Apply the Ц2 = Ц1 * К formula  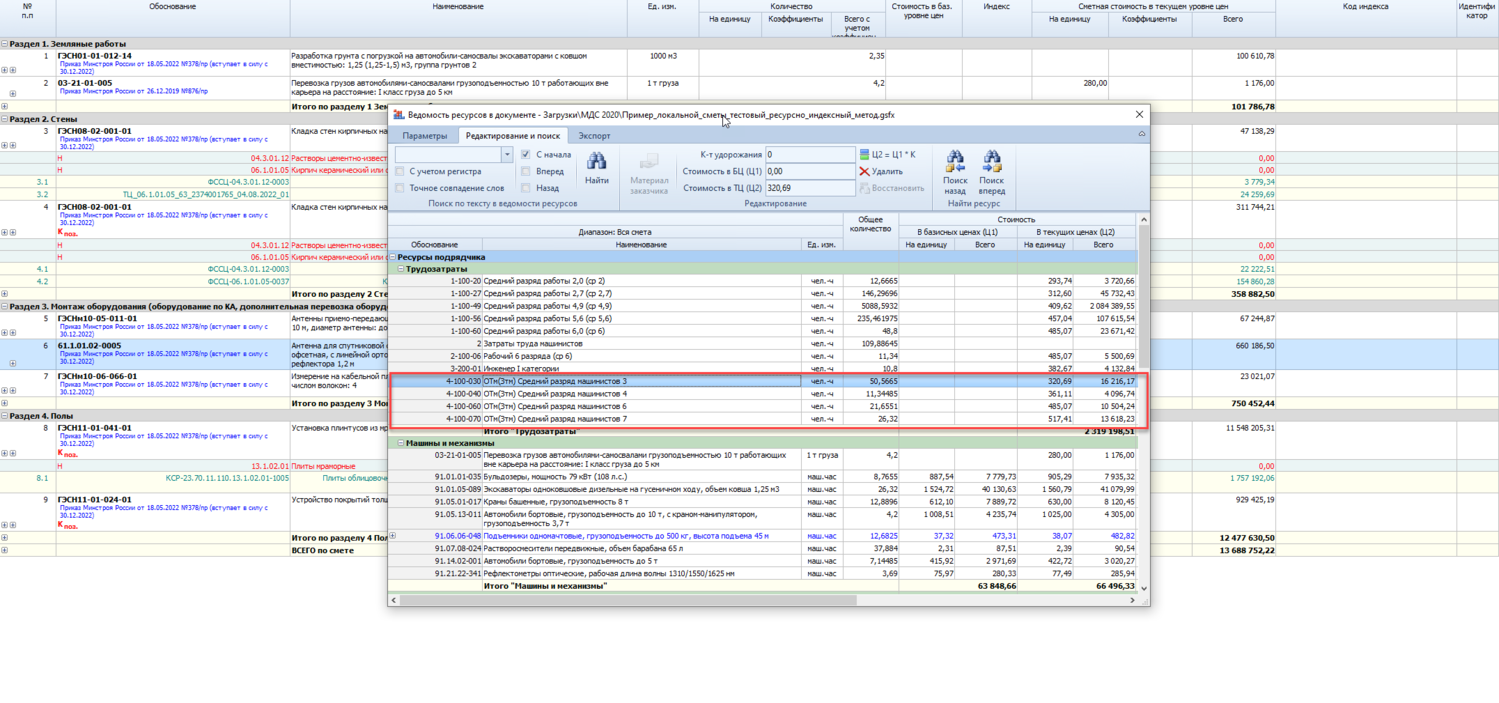[x=888, y=154]
